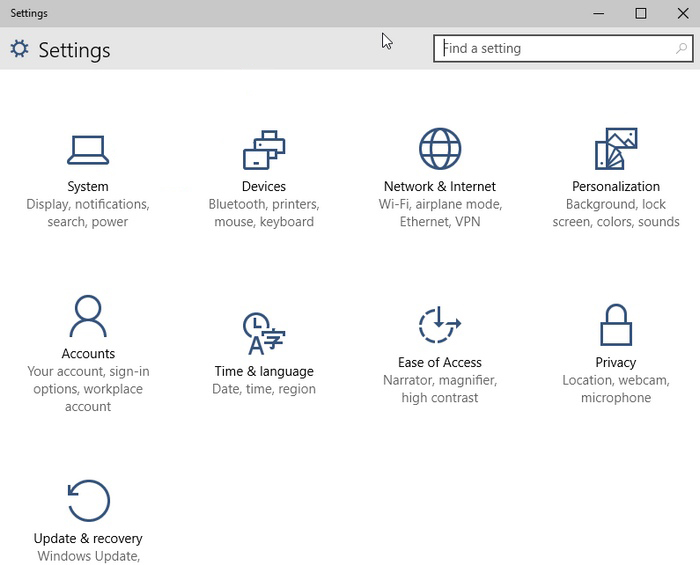Click 'Date, time, region' description
700x565 pixels.
coord(264,389)
